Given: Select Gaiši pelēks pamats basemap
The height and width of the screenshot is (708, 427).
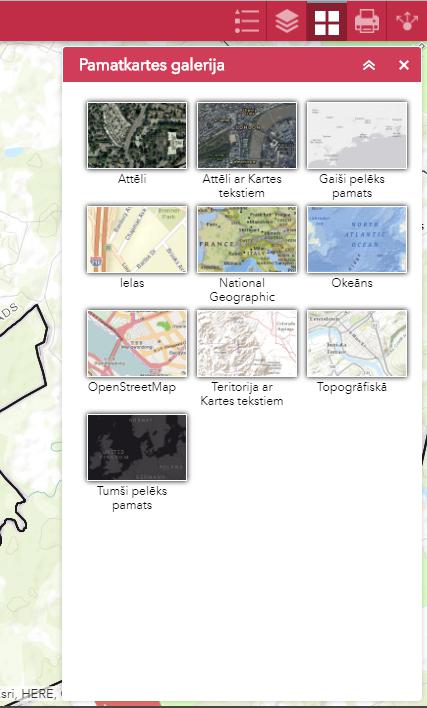Looking at the screenshot, I should click(x=357, y=135).
